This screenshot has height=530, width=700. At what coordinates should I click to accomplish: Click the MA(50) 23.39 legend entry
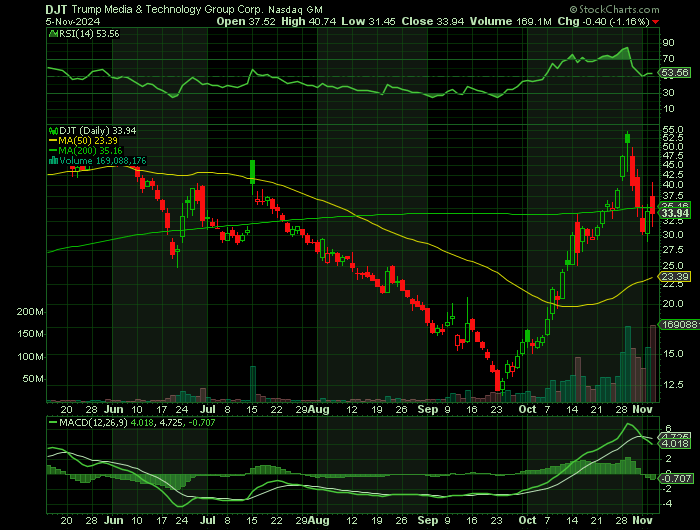click(x=88, y=141)
